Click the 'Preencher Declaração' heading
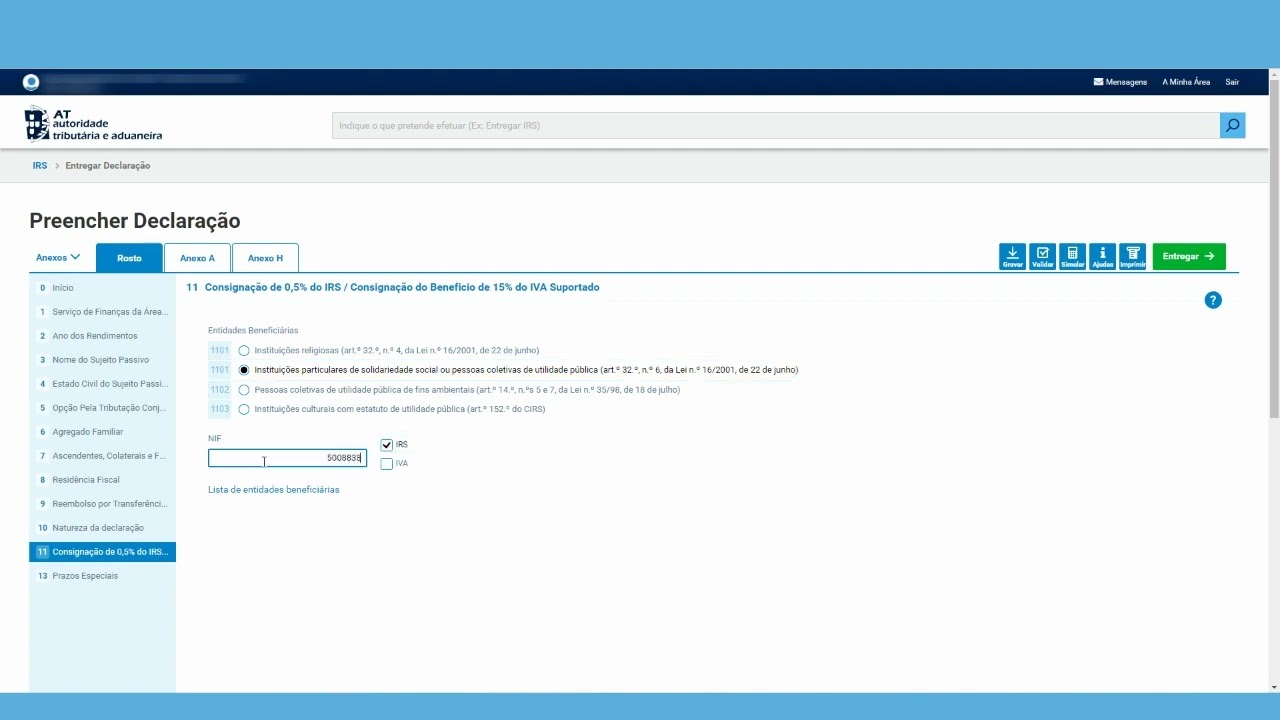Viewport: 1280px width, 720px height. [x=135, y=221]
